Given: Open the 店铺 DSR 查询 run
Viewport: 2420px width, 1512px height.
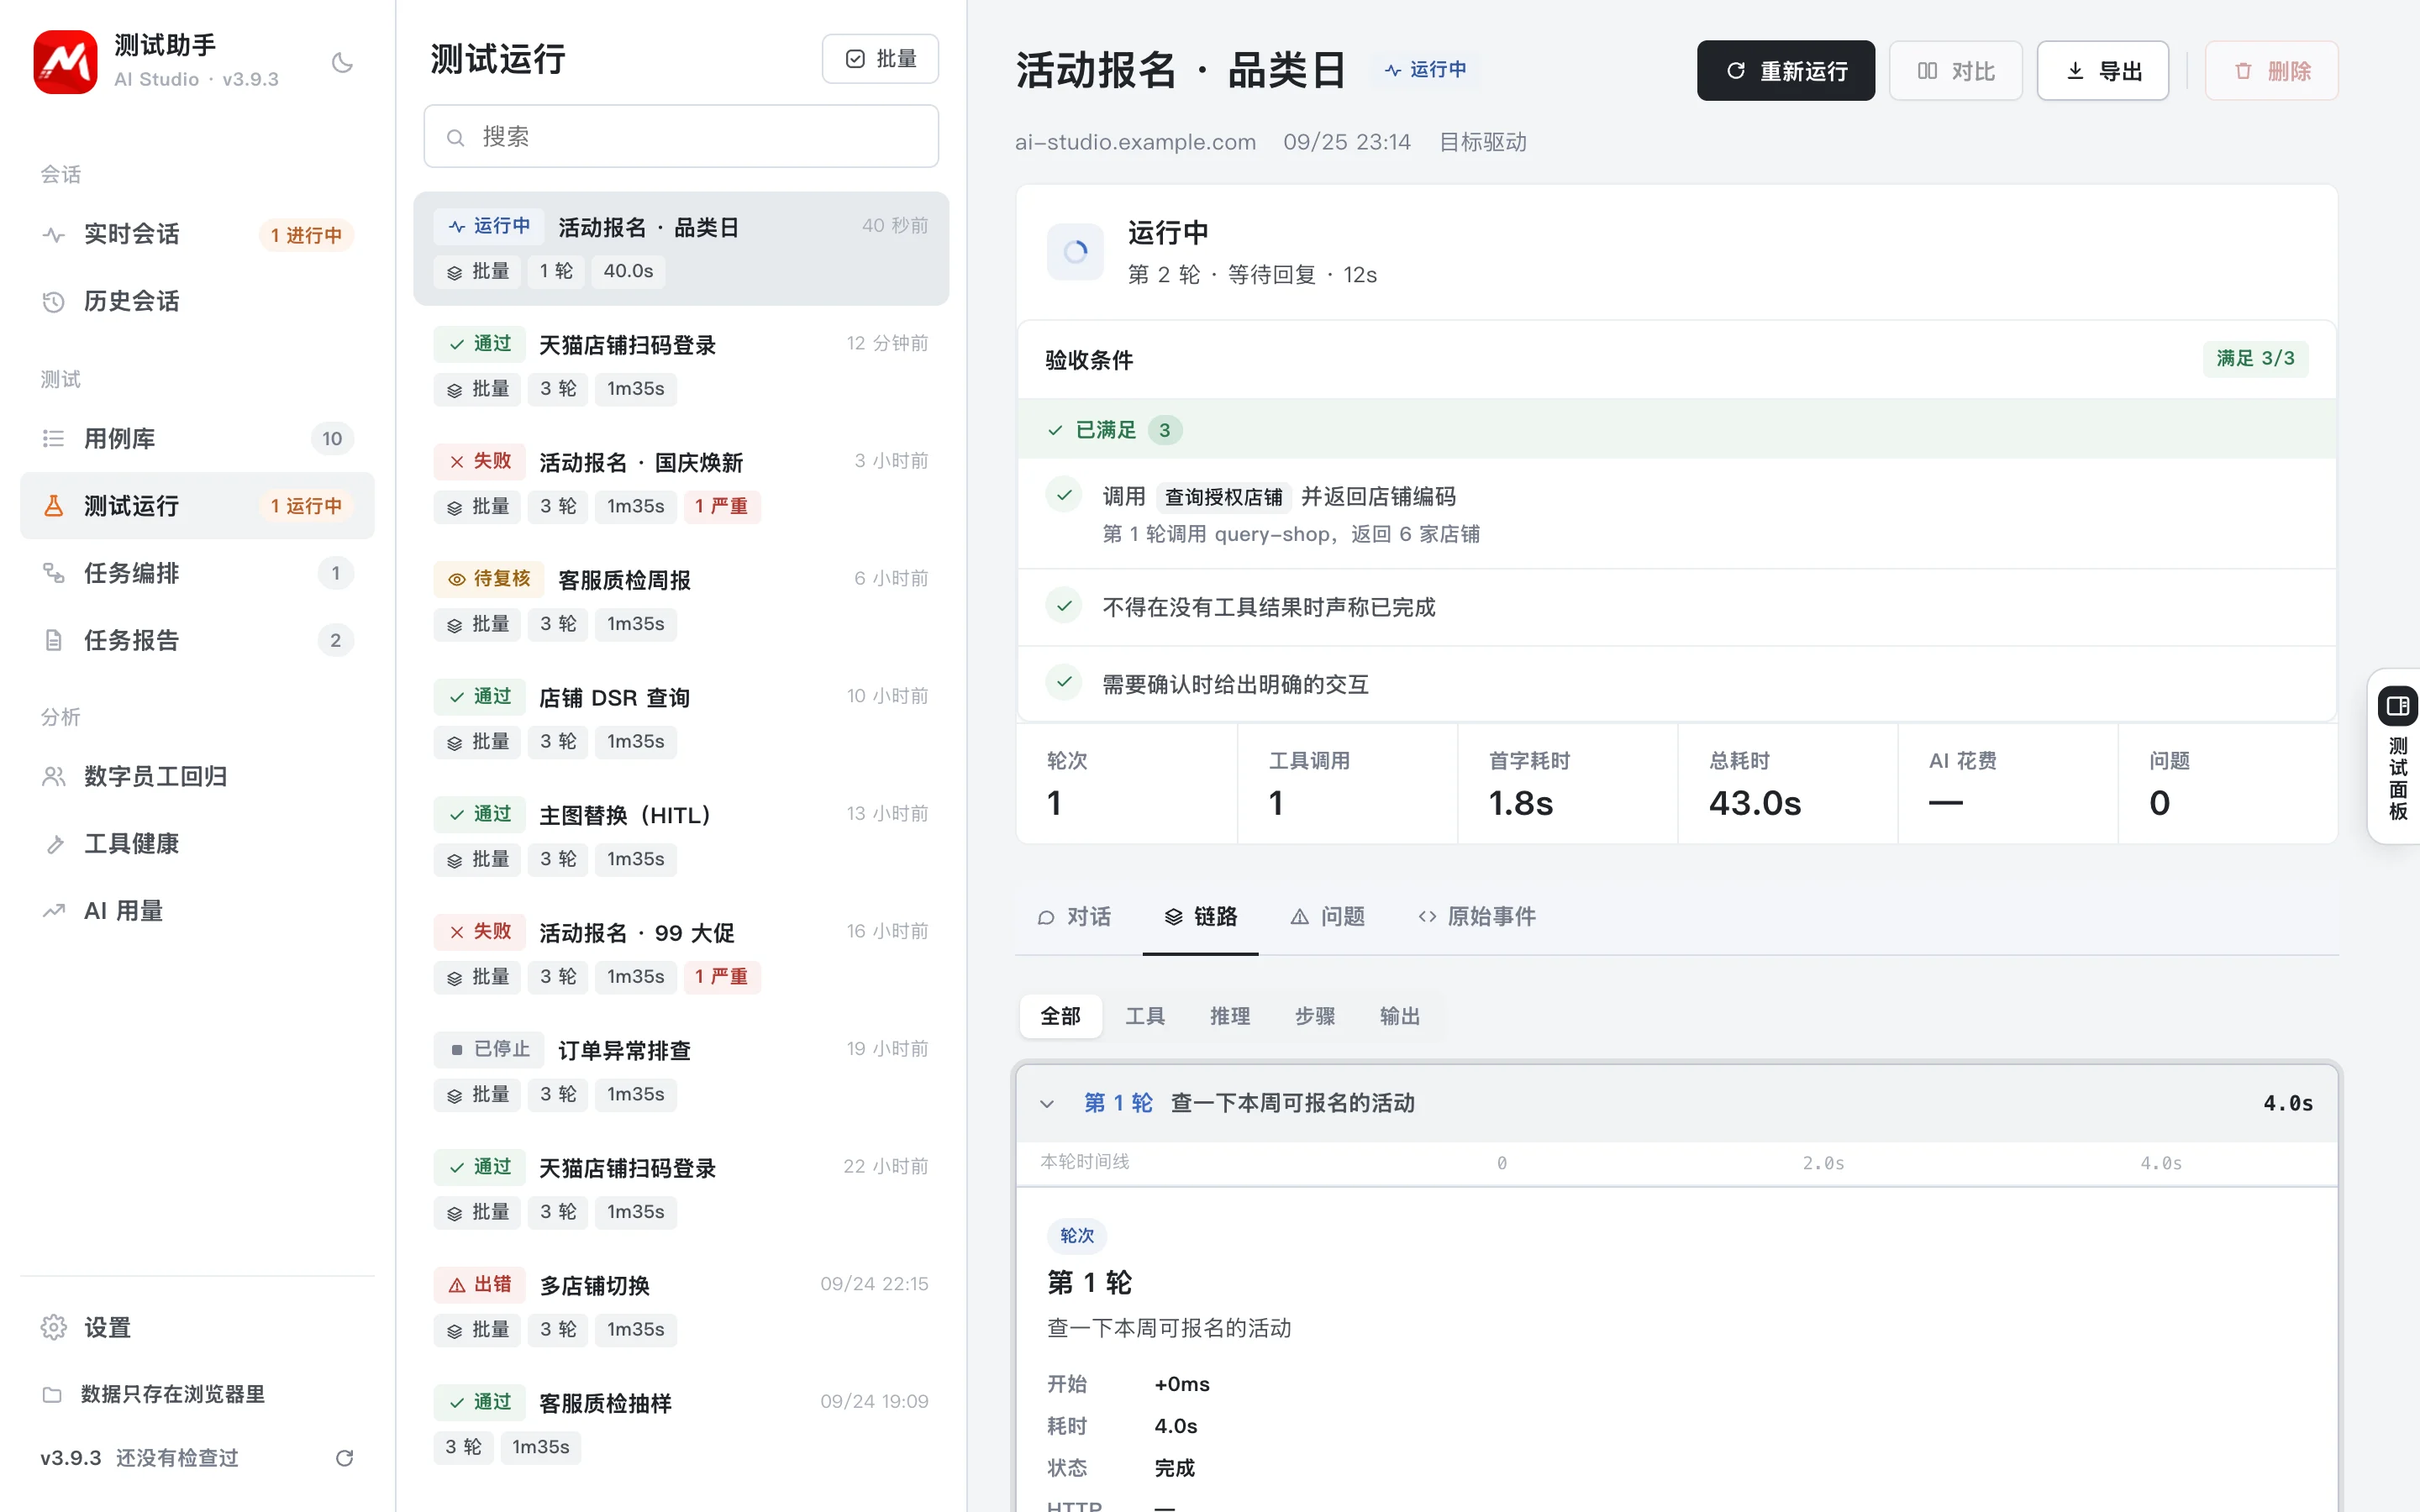Looking at the screenshot, I should click(681, 719).
